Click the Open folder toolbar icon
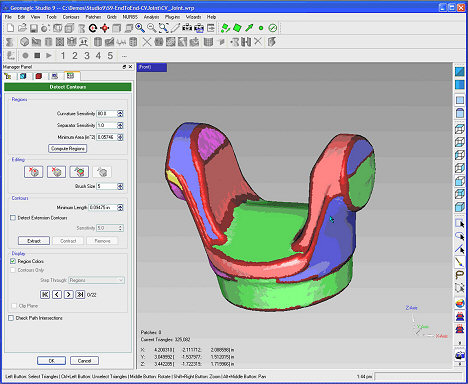The height and width of the screenshot is (384, 468). point(22,28)
